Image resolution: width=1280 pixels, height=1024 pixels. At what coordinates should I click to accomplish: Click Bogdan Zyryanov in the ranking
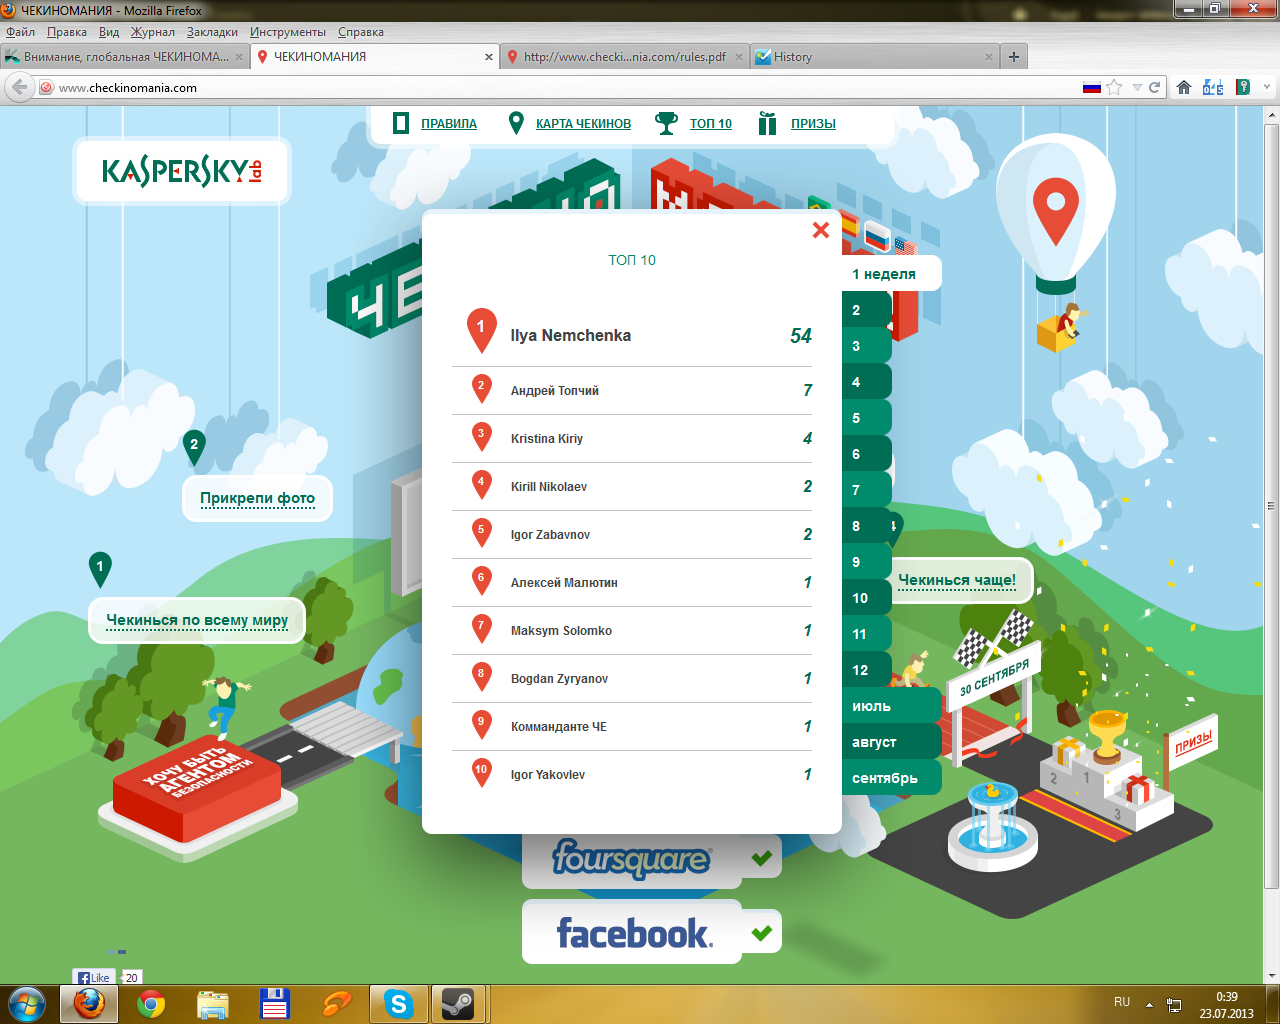(x=560, y=679)
